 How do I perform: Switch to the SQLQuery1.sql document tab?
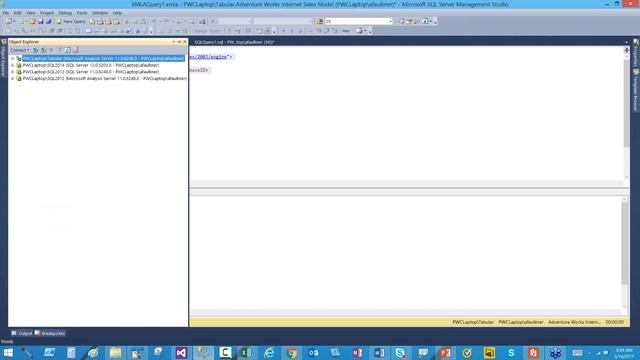click(x=234, y=42)
